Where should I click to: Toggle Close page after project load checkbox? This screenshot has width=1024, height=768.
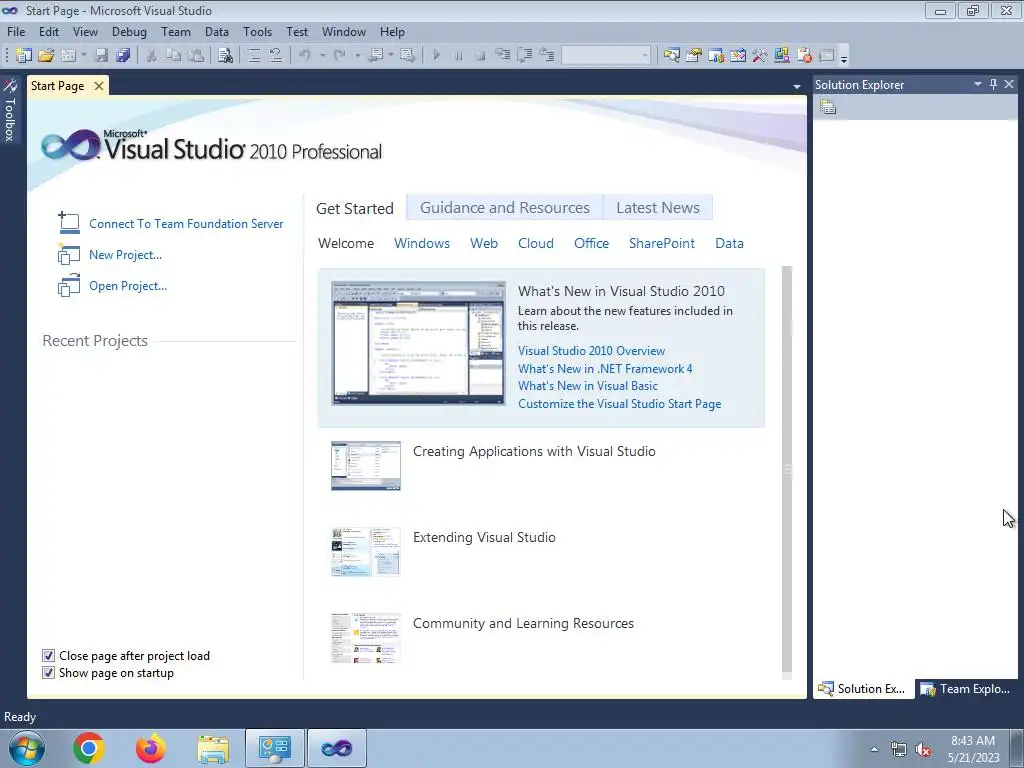tap(48, 656)
